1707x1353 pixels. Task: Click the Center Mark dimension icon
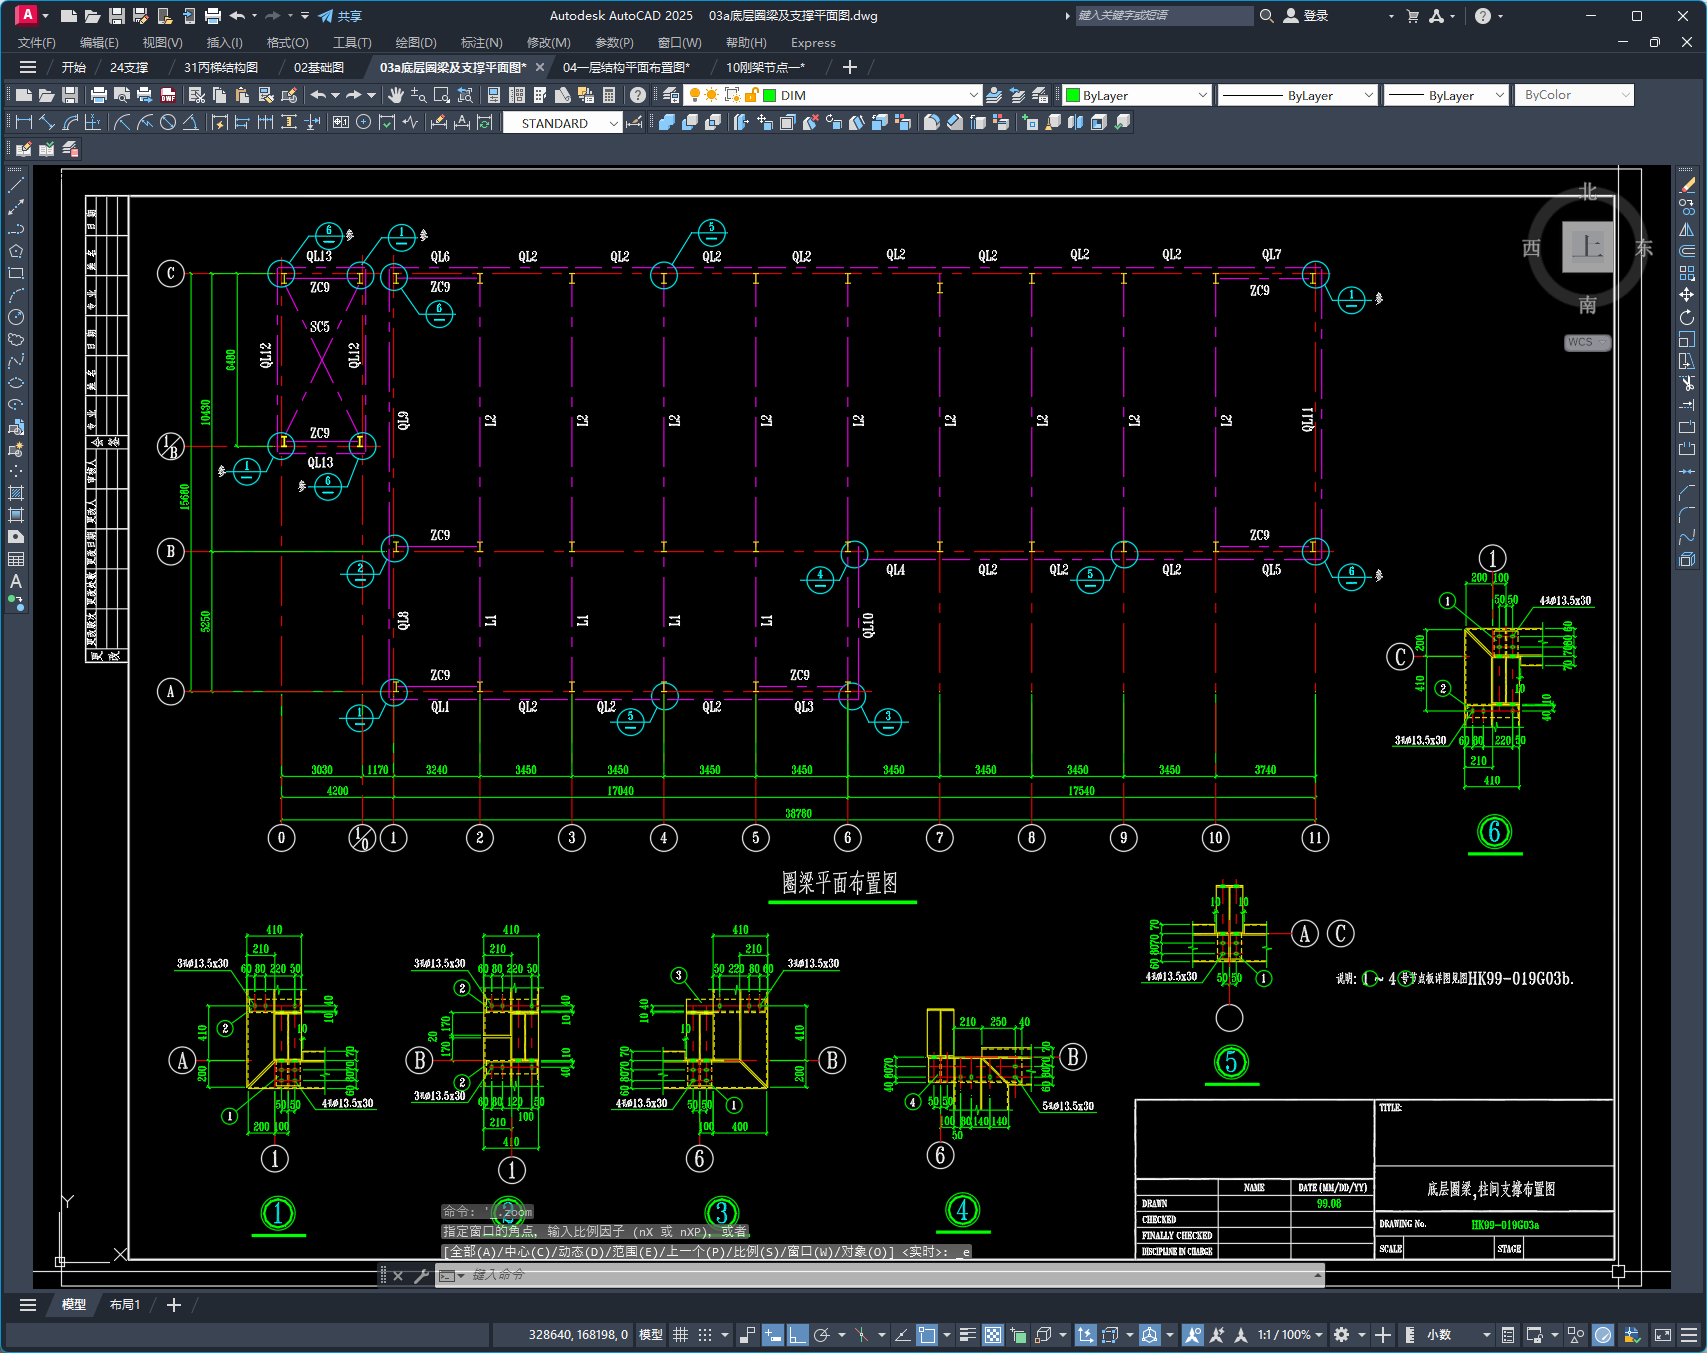[364, 122]
